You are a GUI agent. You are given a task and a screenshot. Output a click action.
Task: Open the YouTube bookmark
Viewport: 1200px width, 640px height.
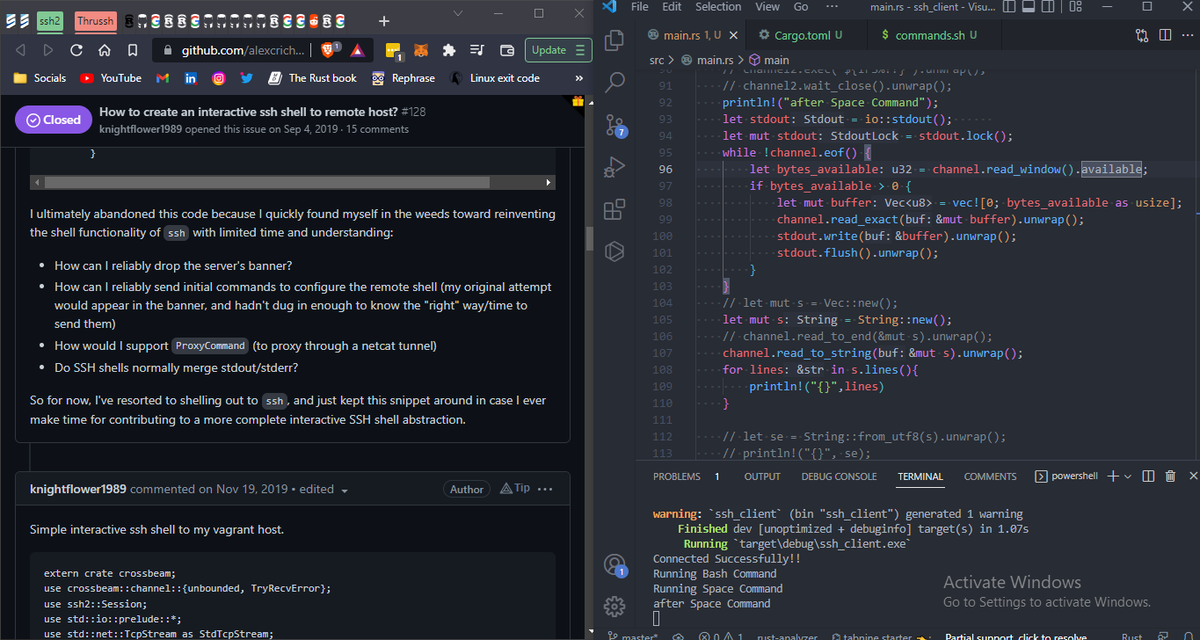click(x=111, y=78)
